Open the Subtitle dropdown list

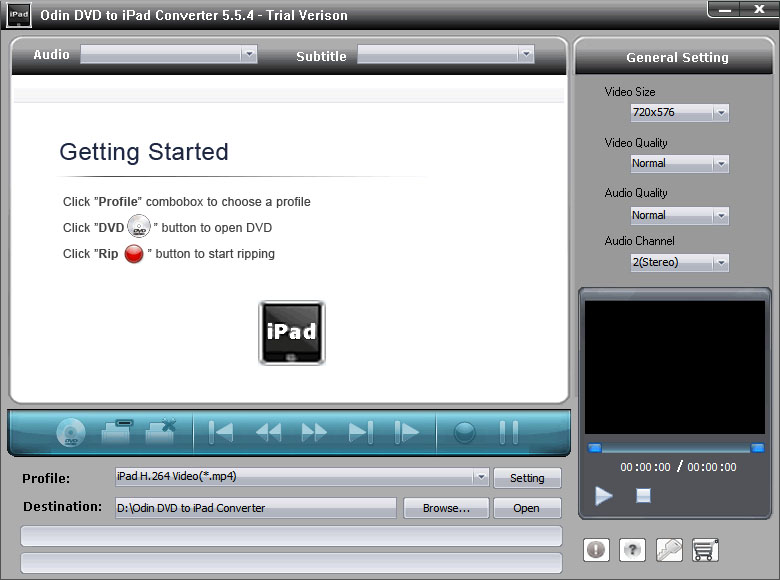point(526,54)
